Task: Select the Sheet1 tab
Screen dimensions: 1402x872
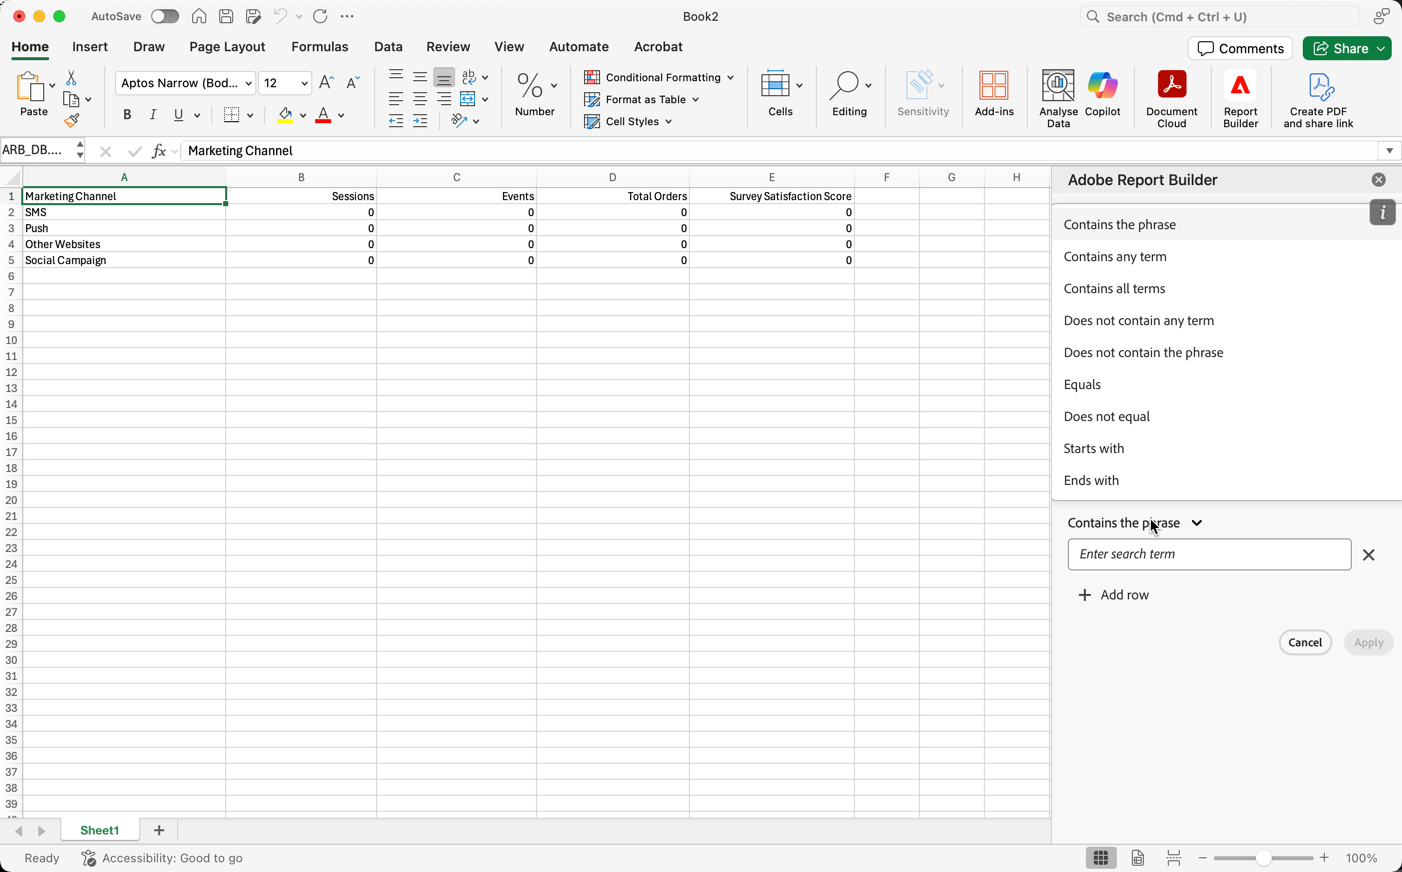Action: [x=99, y=830]
